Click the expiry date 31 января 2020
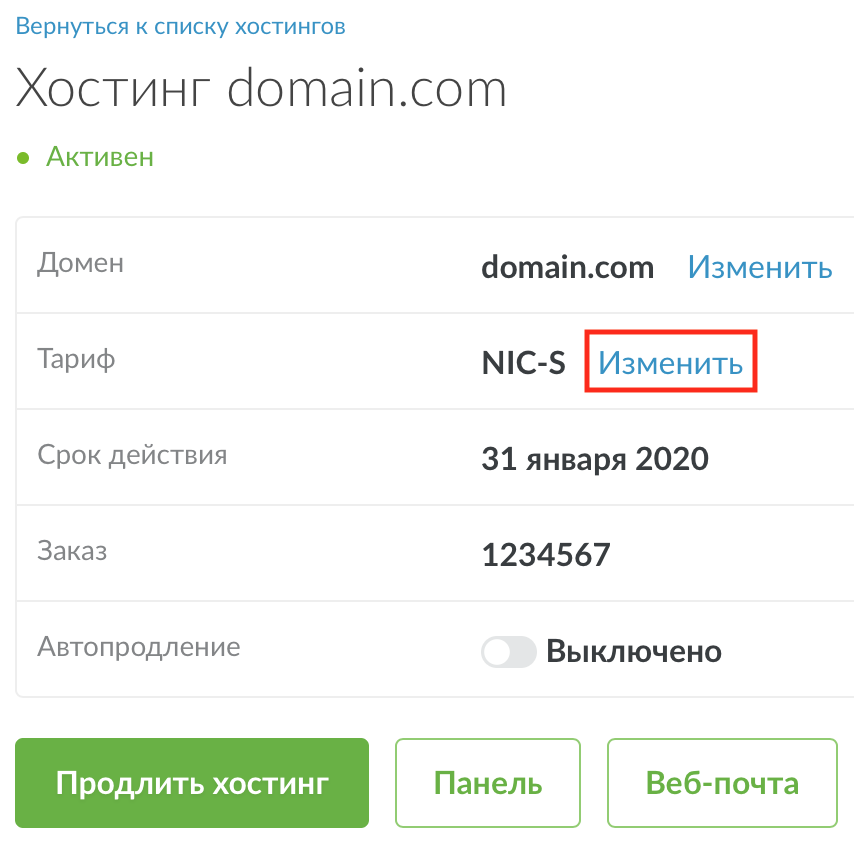The image size is (854, 846). click(x=594, y=459)
